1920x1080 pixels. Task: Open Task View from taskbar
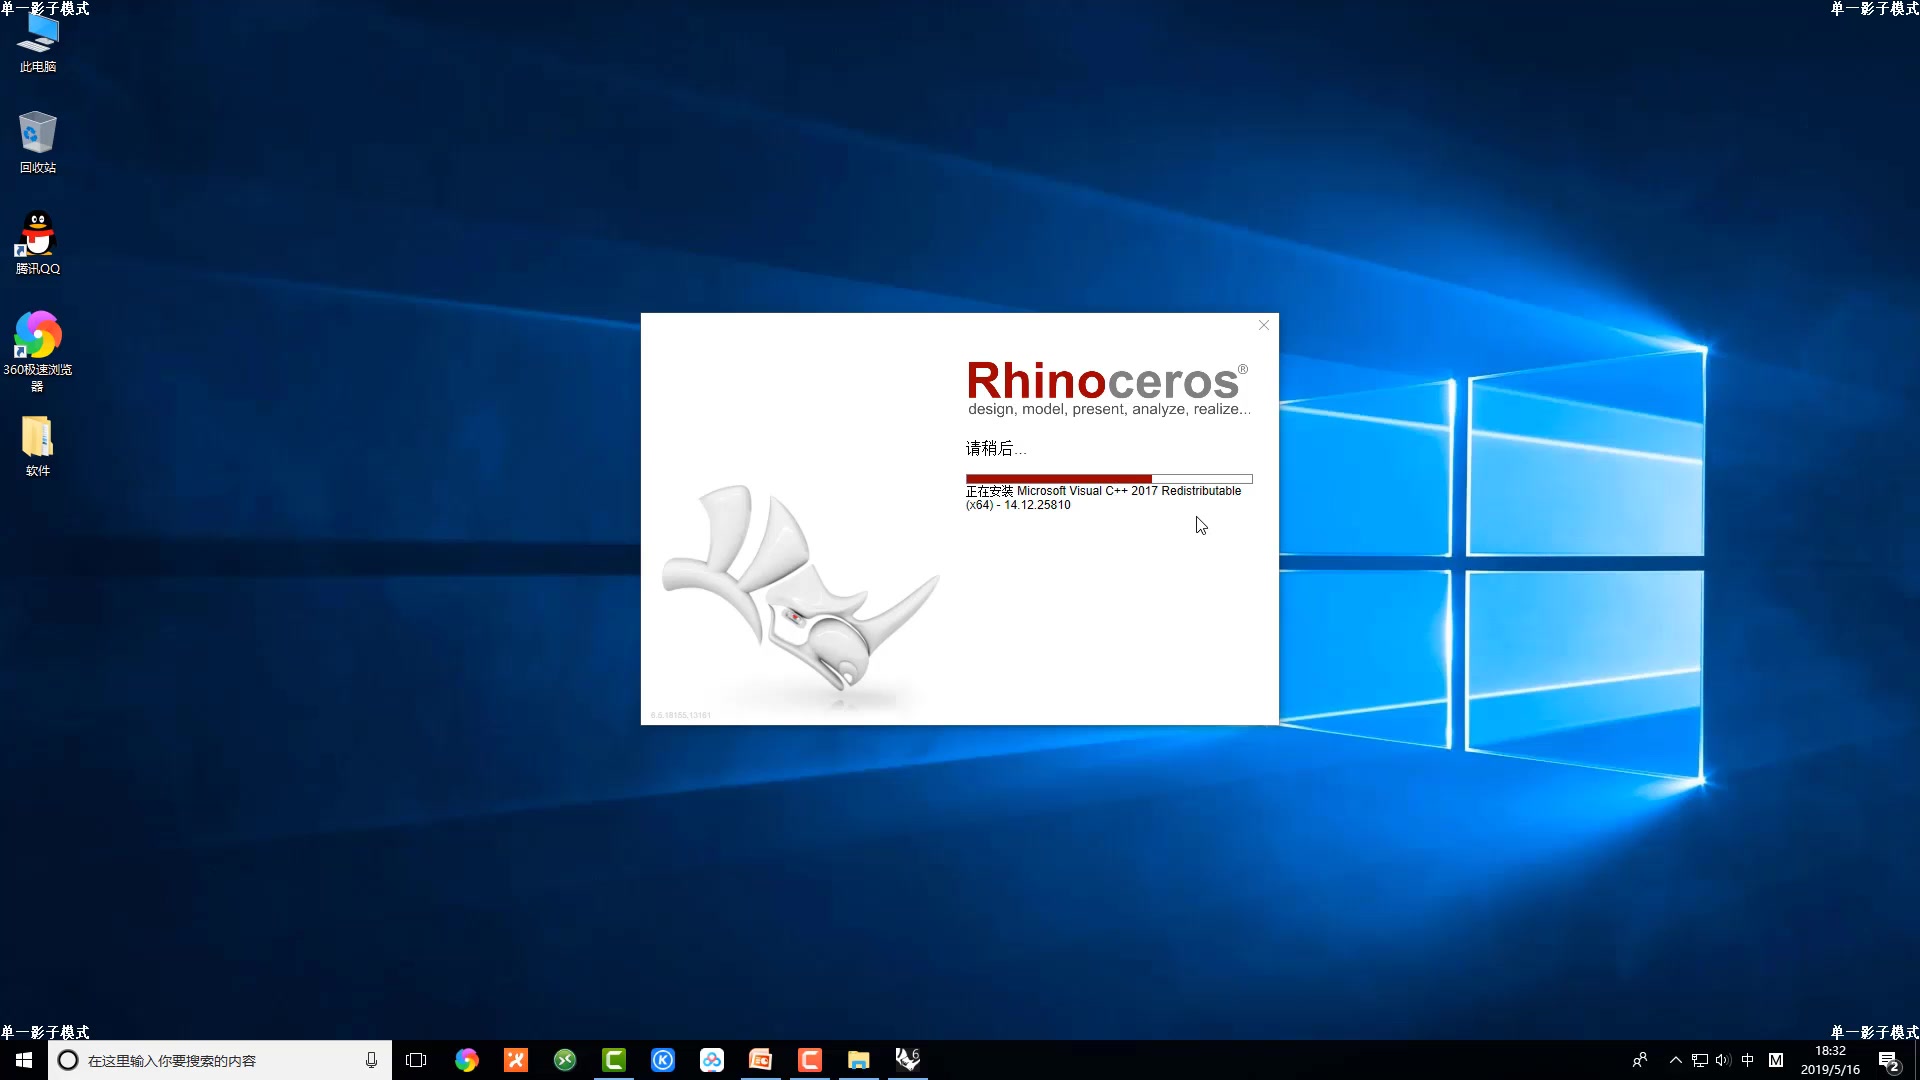[x=416, y=1060]
